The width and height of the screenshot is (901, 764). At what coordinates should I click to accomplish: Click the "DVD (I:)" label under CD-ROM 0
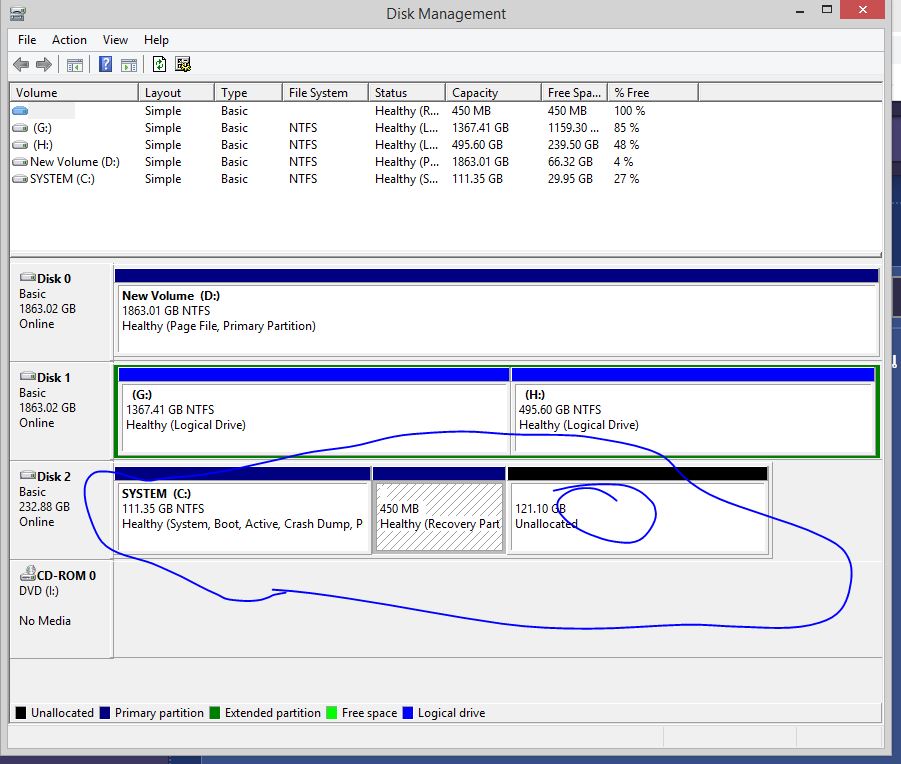point(38,591)
